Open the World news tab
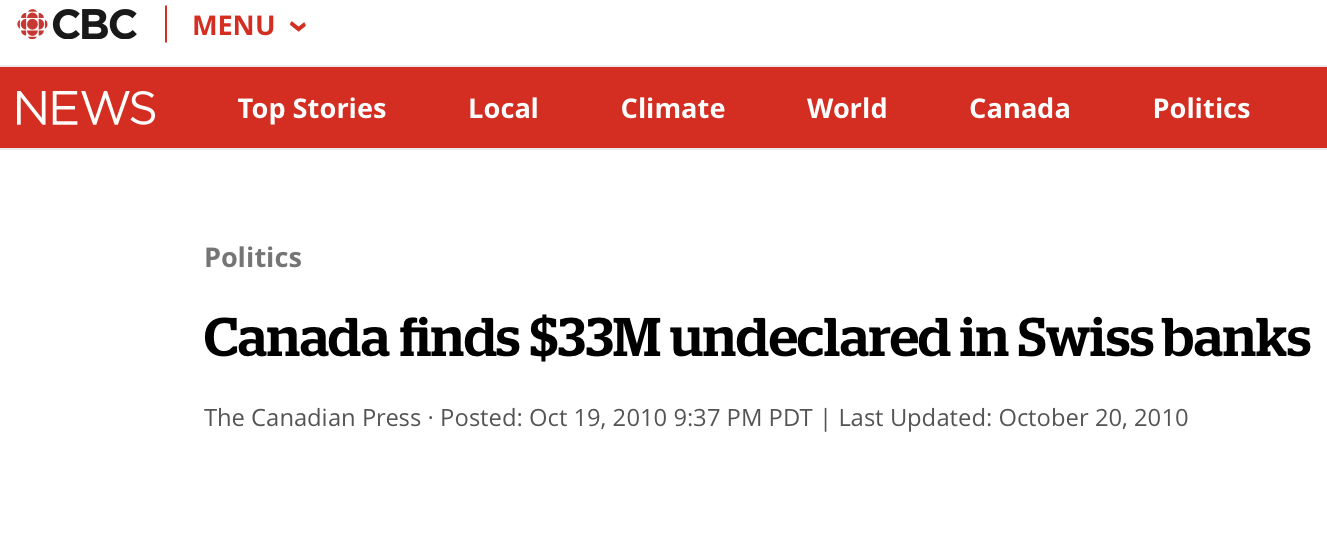The image size is (1327, 538). tap(847, 108)
